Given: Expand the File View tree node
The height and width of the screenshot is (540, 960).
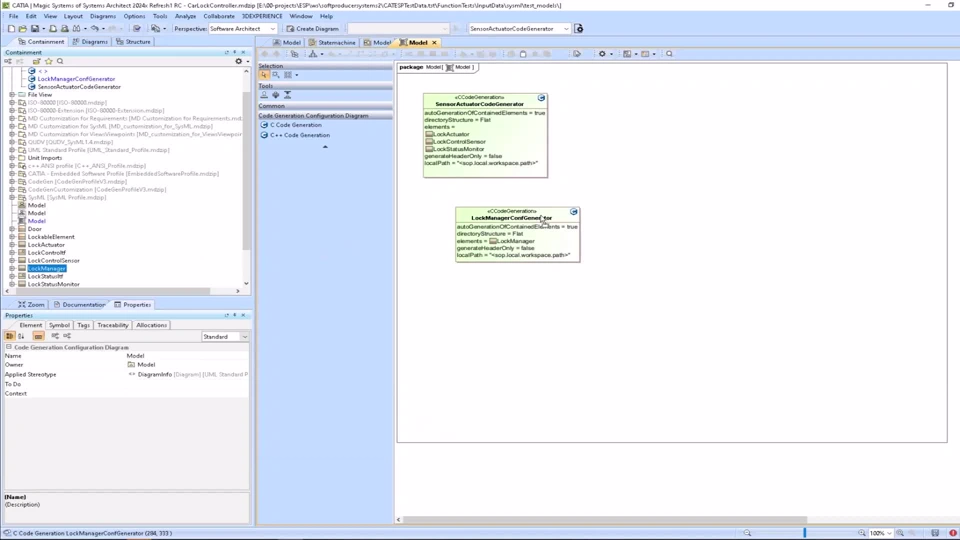Looking at the screenshot, I should pyautogui.click(x=12, y=95).
